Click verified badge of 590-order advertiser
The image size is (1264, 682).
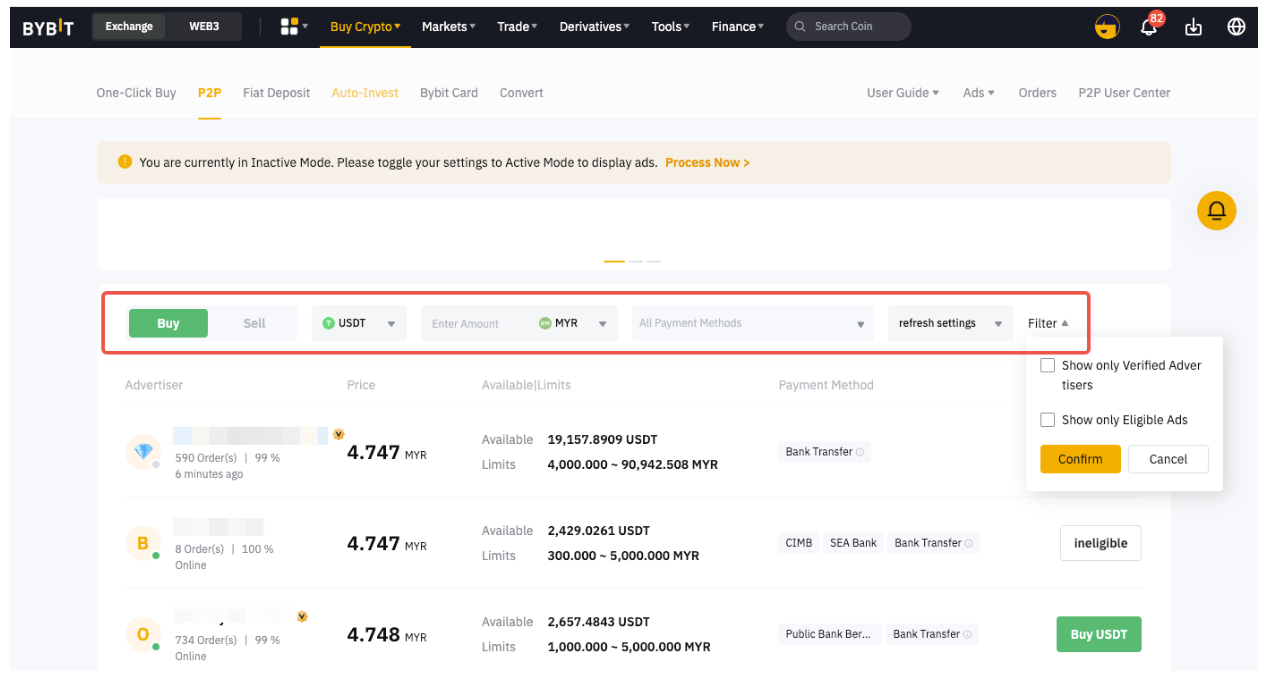click(x=339, y=434)
